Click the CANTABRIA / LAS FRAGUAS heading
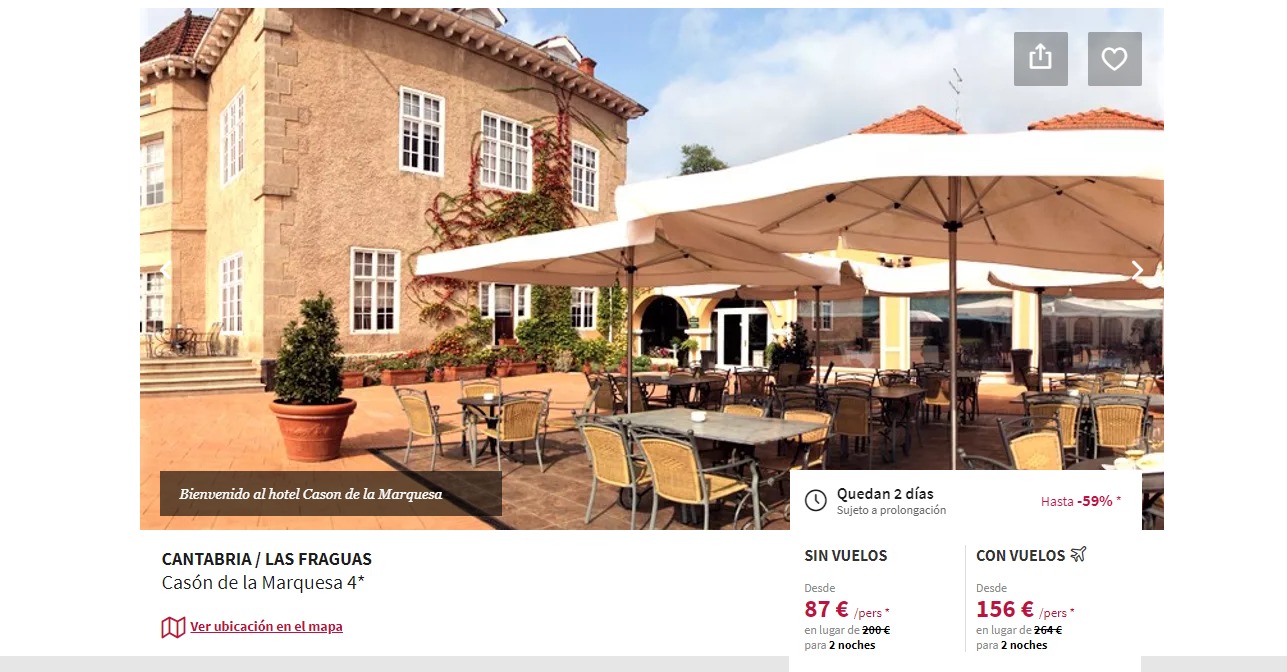The height and width of the screenshot is (672, 1287). coord(267,559)
